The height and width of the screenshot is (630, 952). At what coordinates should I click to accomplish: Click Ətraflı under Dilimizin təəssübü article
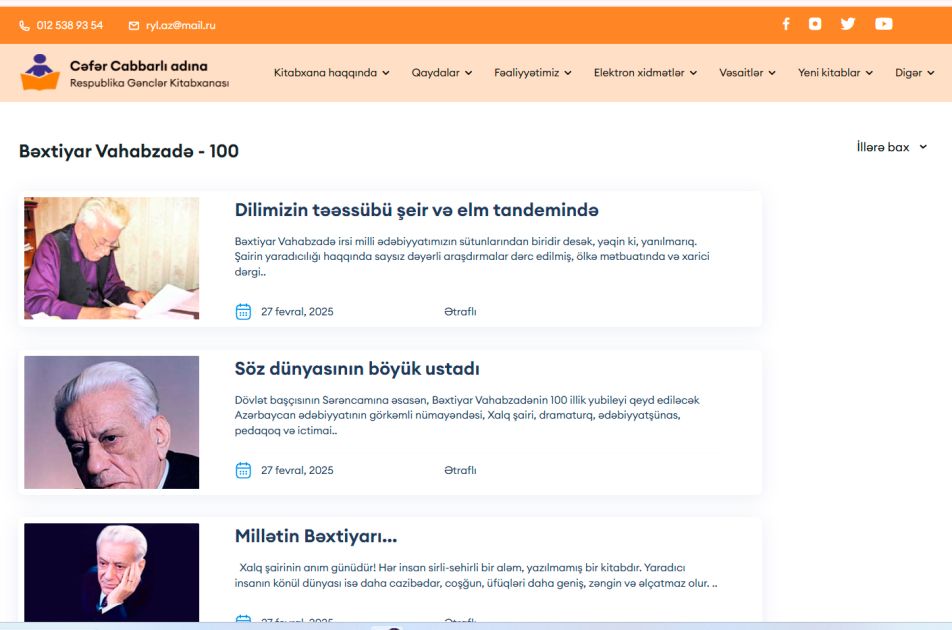coord(460,311)
